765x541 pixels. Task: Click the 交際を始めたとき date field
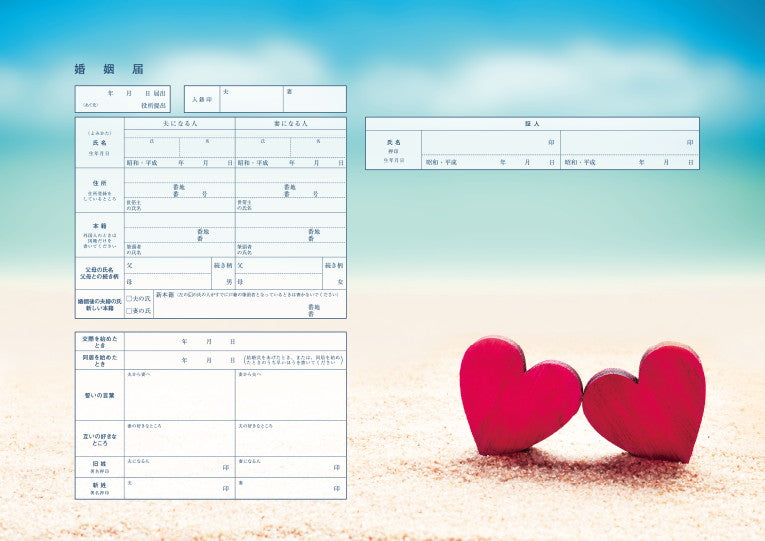208,341
